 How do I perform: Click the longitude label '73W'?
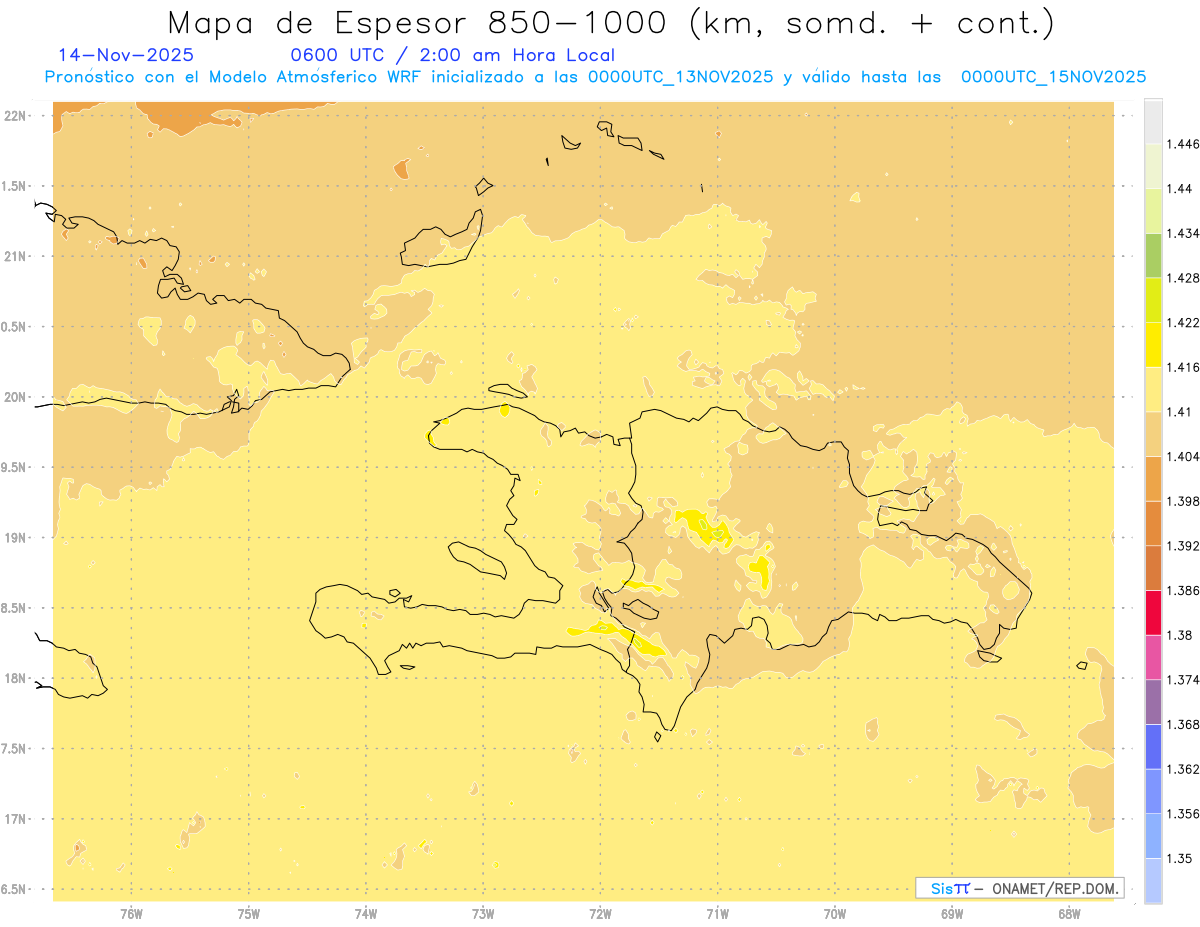483,914
